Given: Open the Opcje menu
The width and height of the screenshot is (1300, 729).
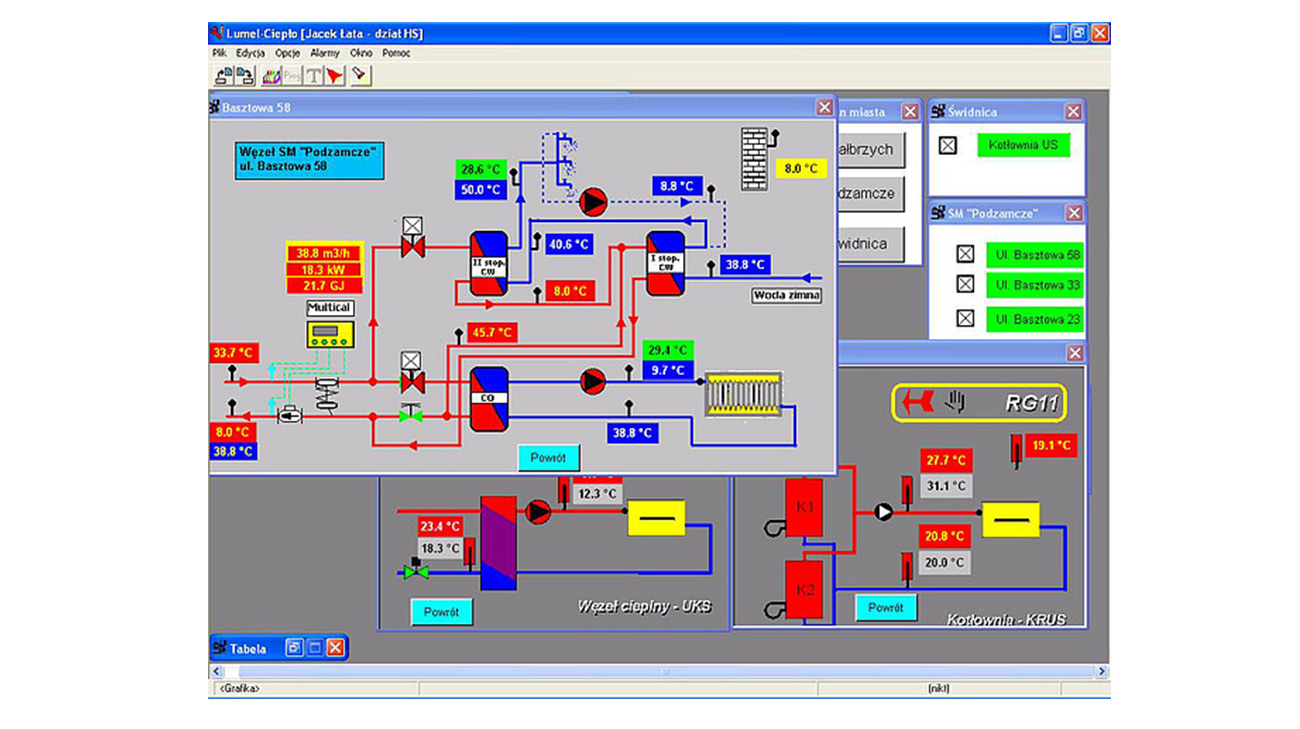Looking at the screenshot, I should [x=287, y=53].
